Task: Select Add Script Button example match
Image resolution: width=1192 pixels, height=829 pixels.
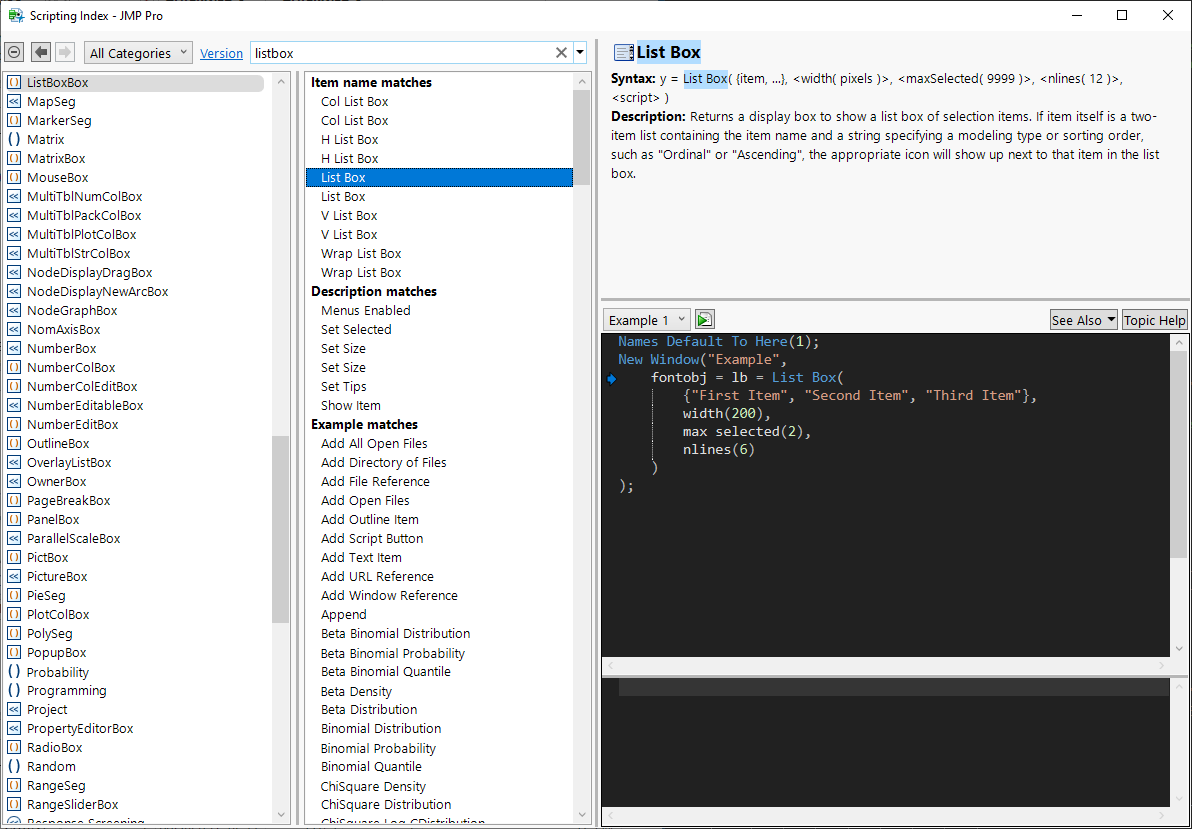Action: point(372,538)
